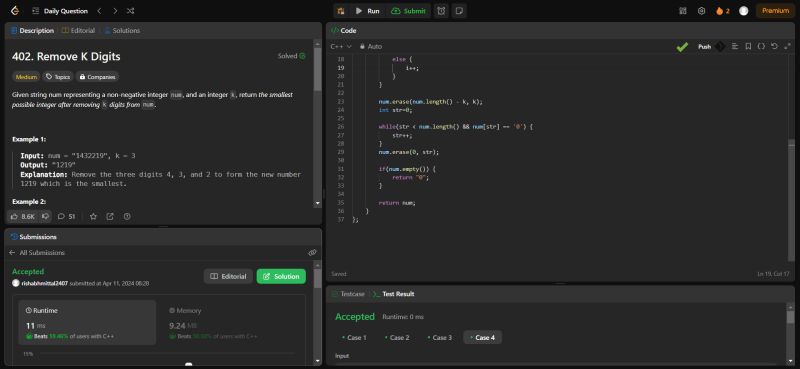The image size is (800, 369).
Task: Like the problem, 8.6K thumbs up
Action: (23, 216)
